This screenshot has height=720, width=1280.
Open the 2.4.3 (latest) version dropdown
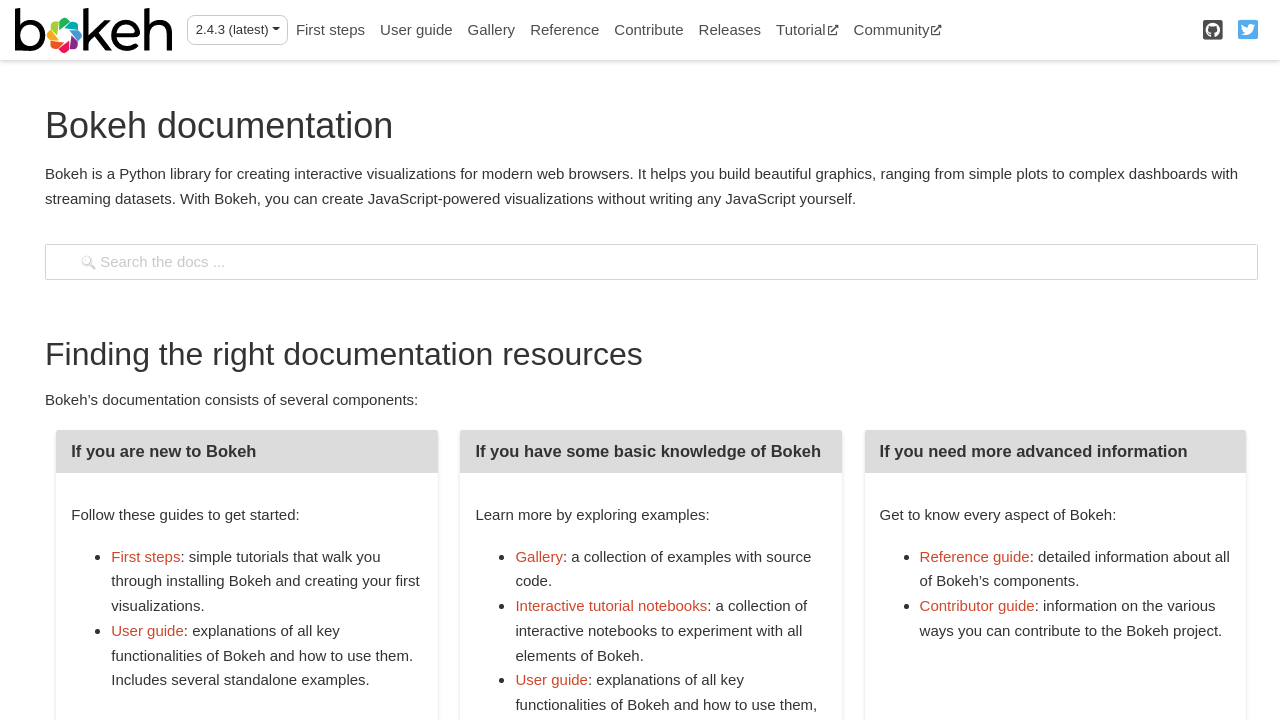(237, 30)
